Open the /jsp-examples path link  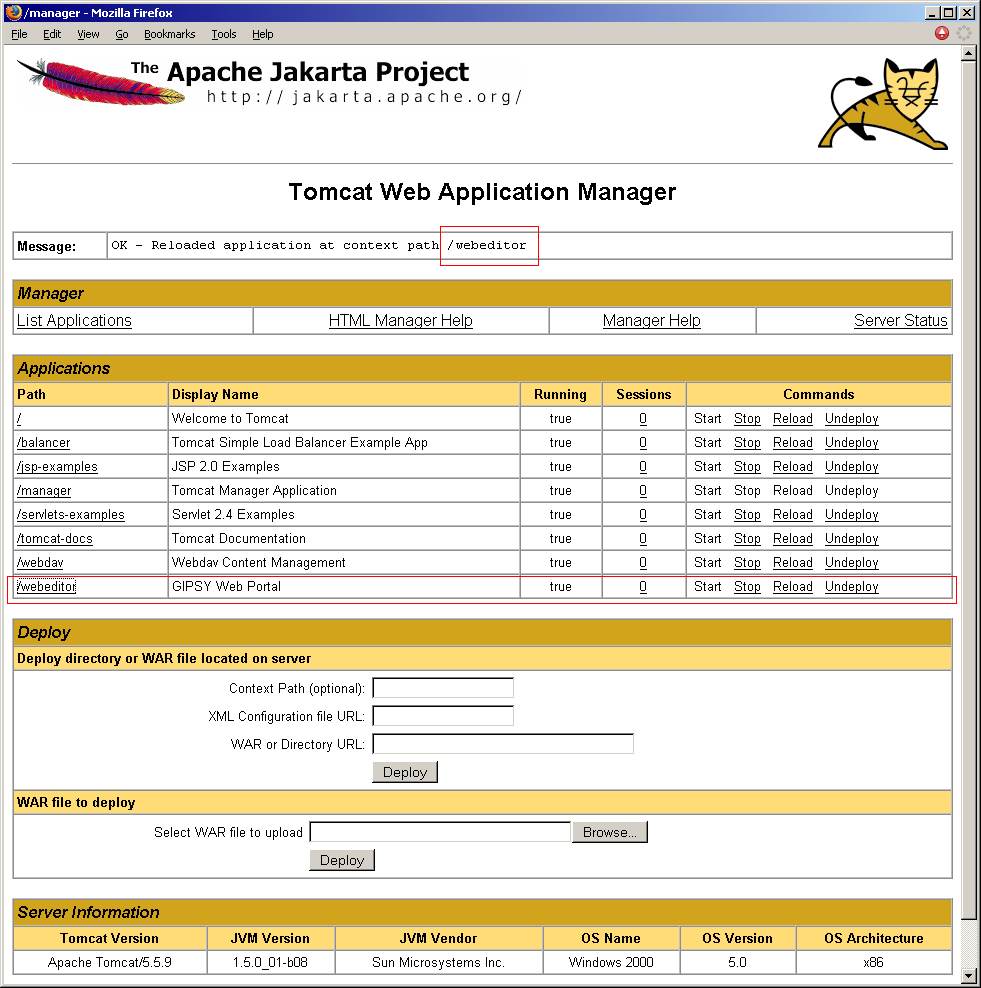57,466
